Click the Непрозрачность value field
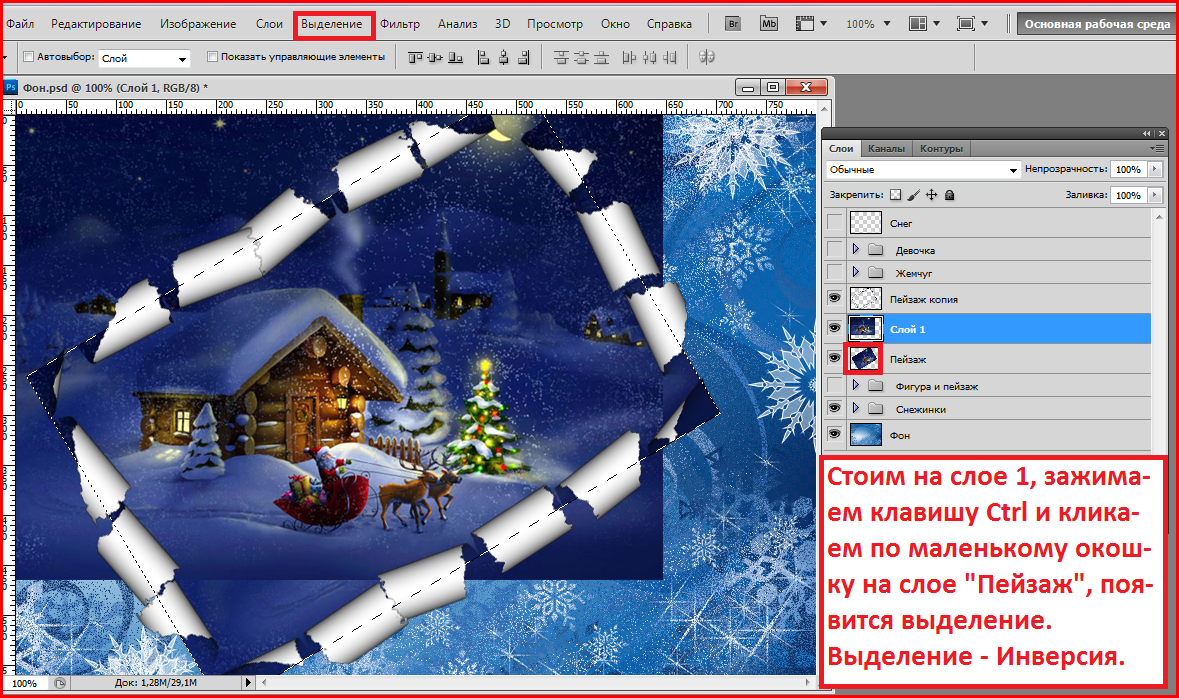Image resolution: width=1179 pixels, height=698 pixels. 1129,169
